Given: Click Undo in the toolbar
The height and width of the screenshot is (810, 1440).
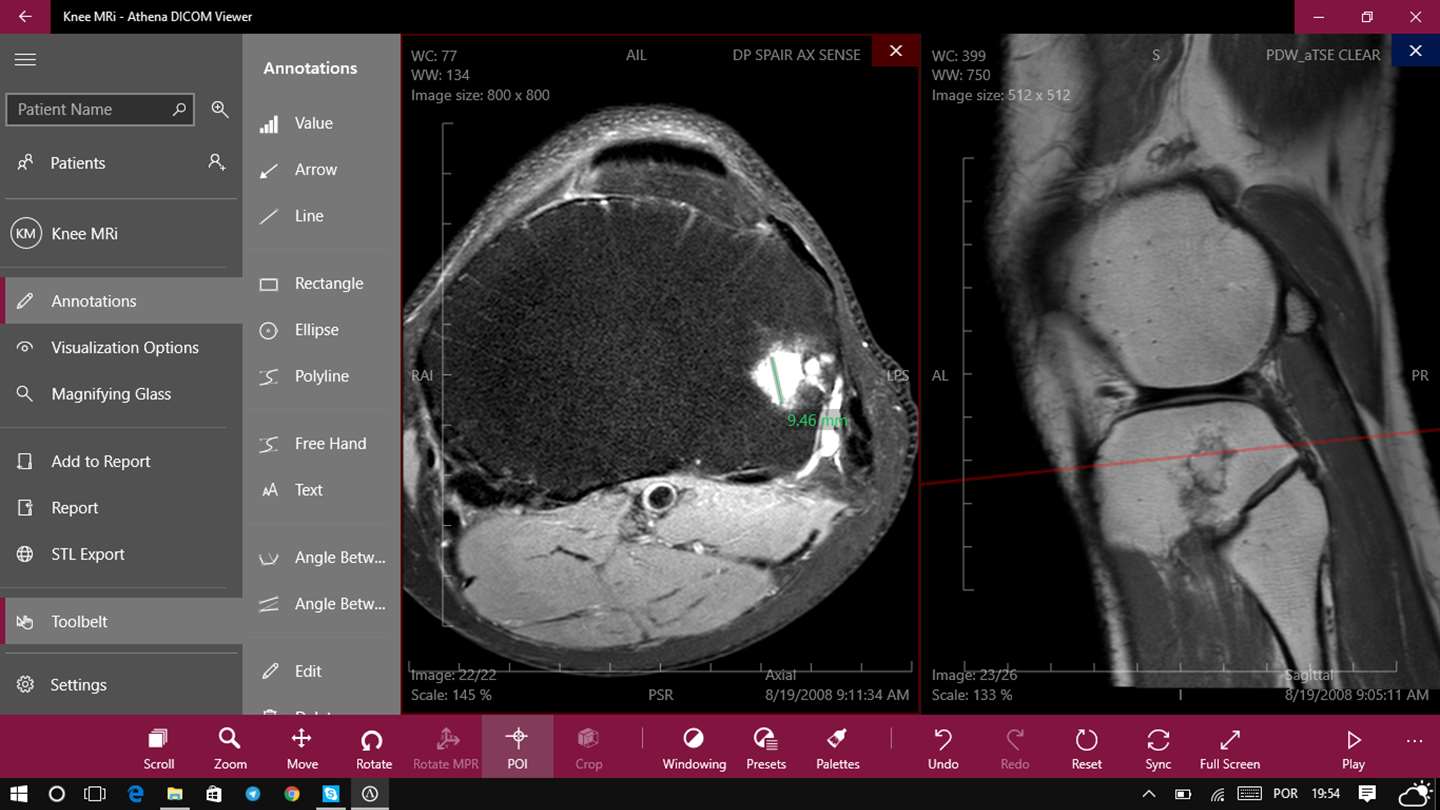Looking at the screenshot, I should (943, 748).
